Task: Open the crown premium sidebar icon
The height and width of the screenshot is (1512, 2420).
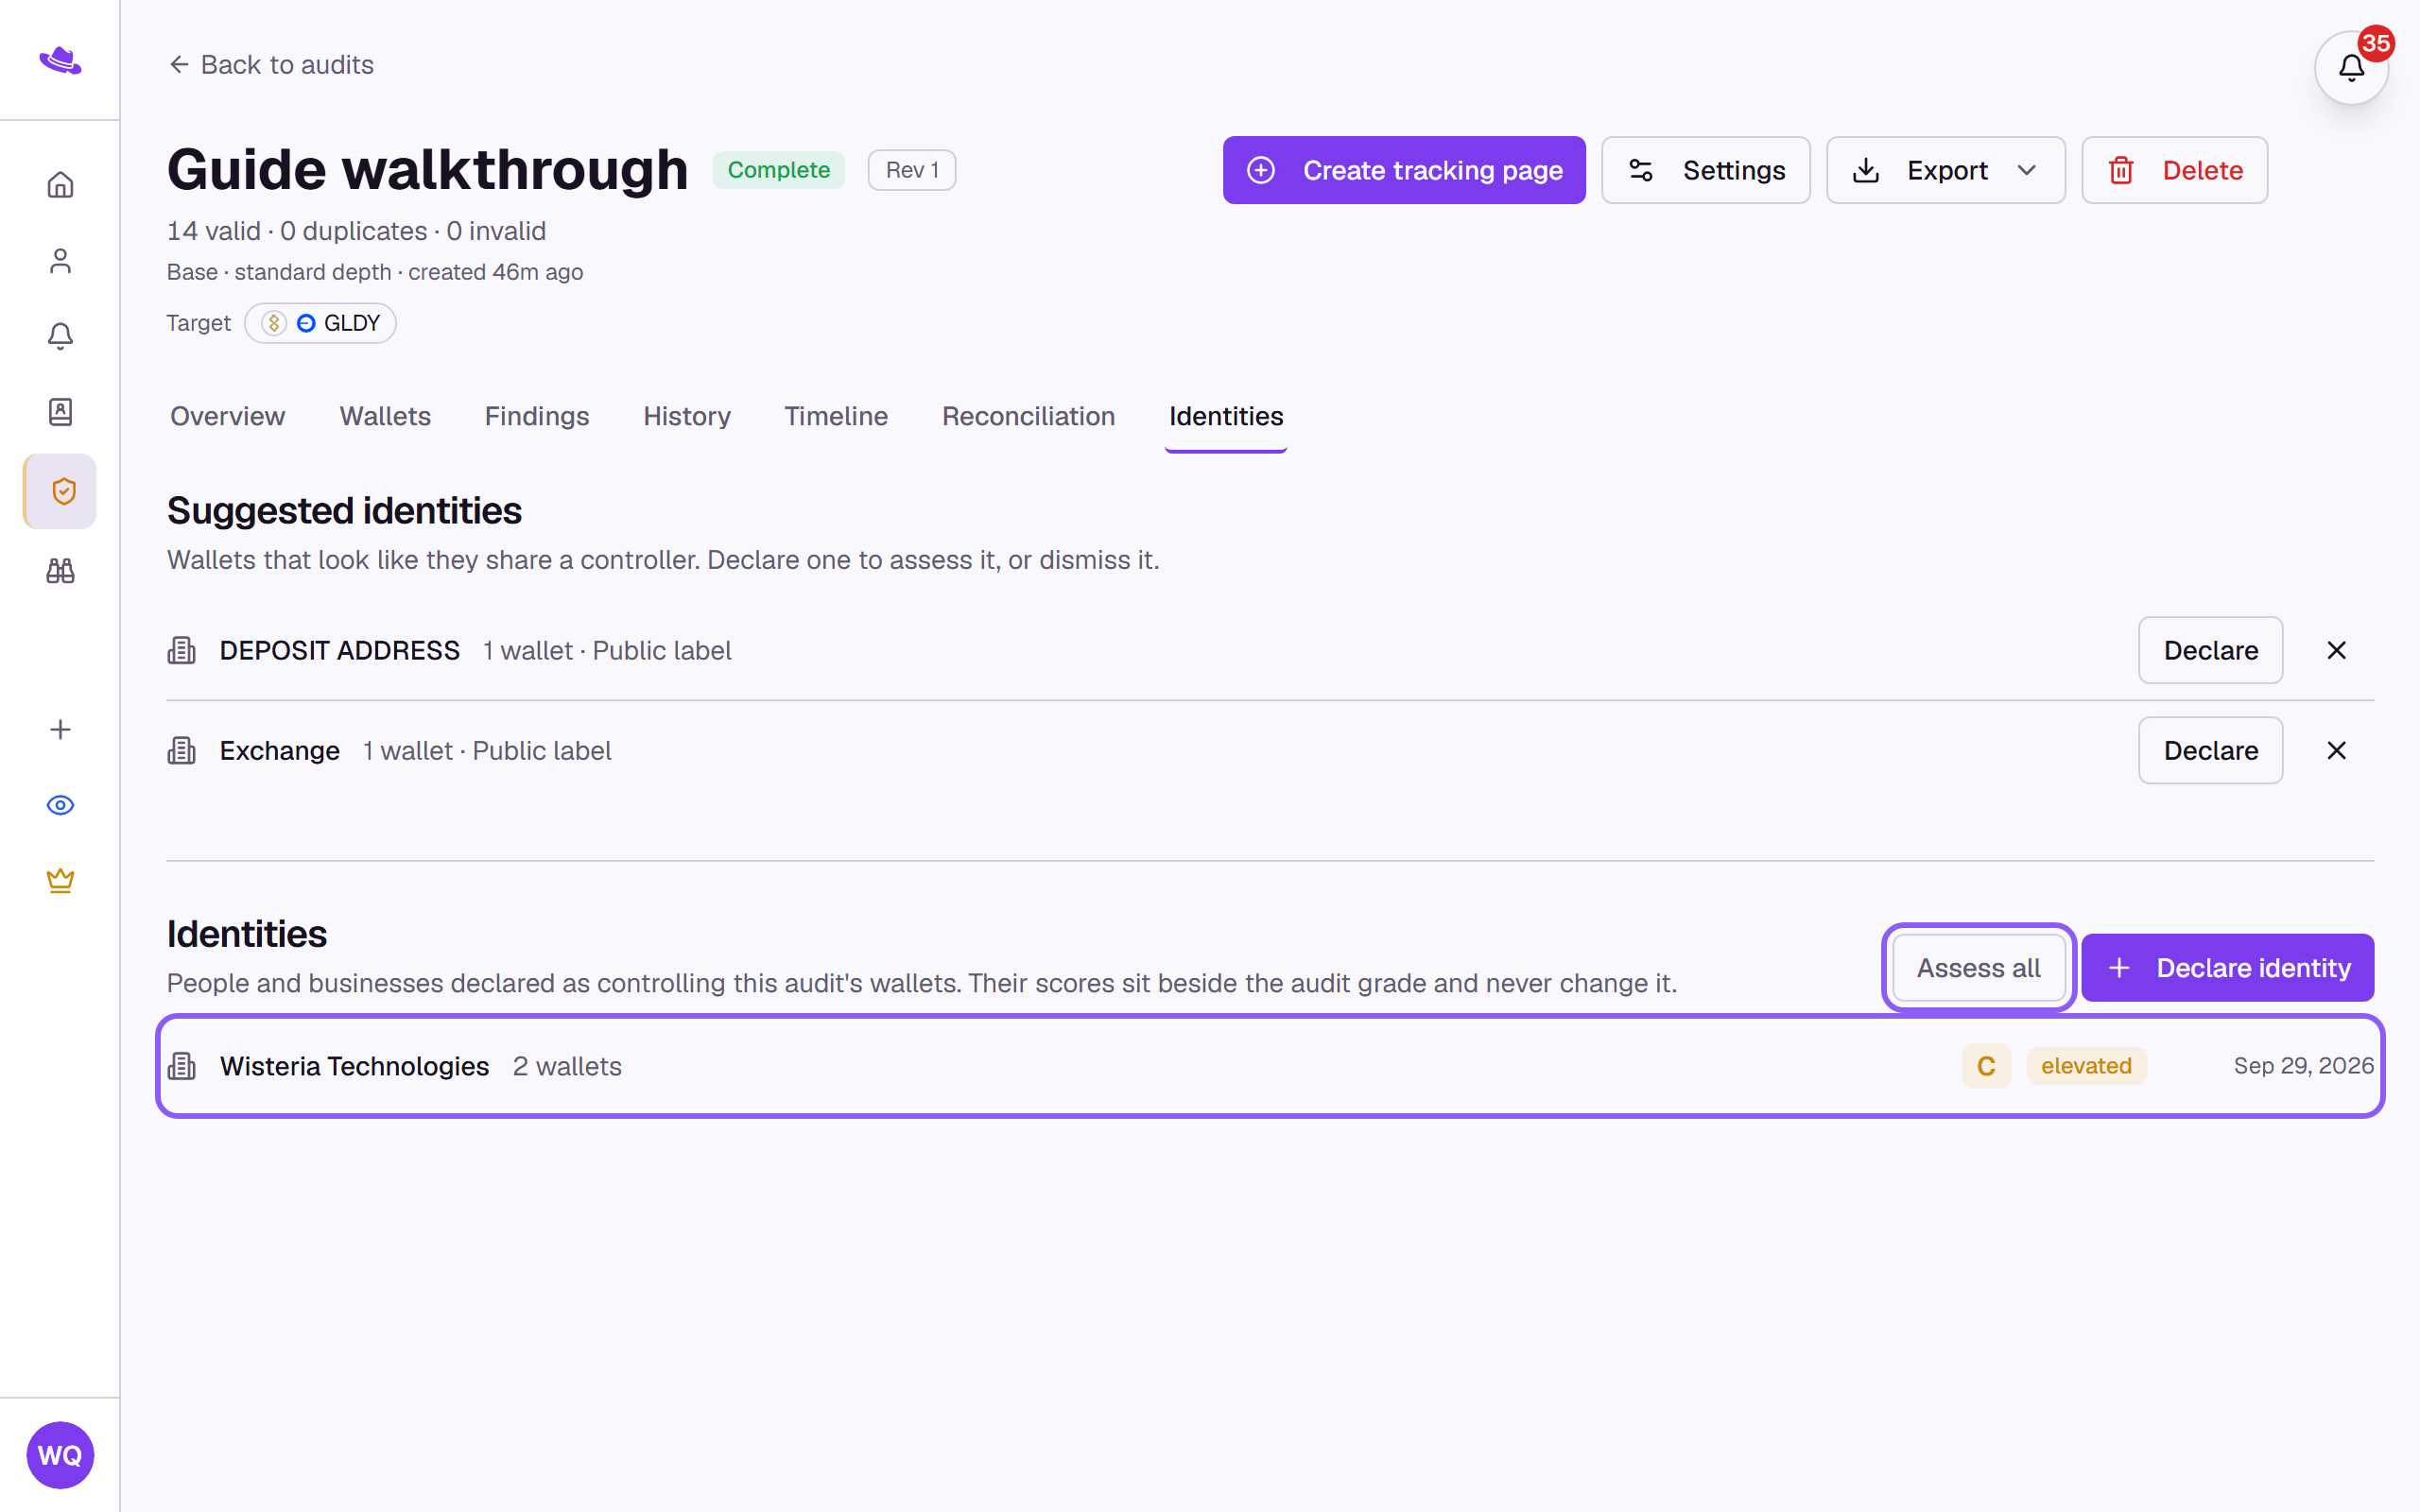Action: click(60, 881)
